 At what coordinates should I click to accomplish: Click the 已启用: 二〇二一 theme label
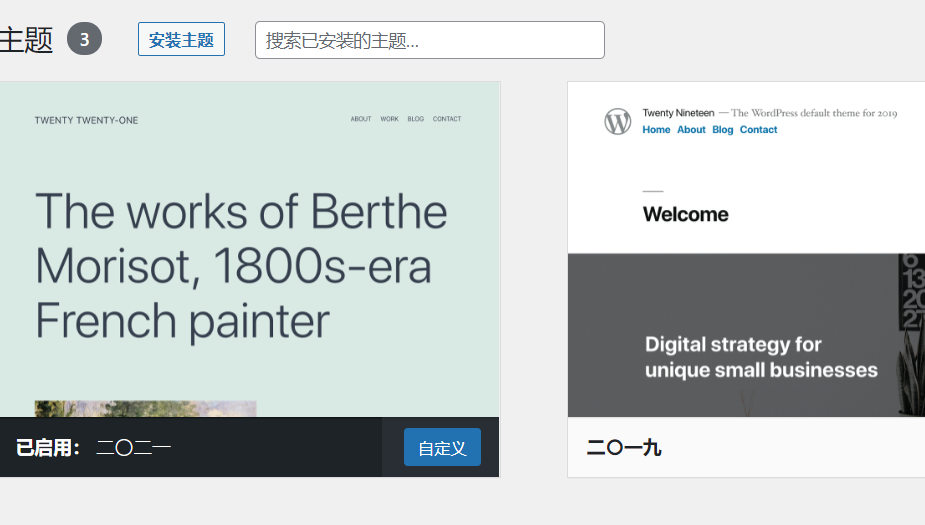coord(93,448)
